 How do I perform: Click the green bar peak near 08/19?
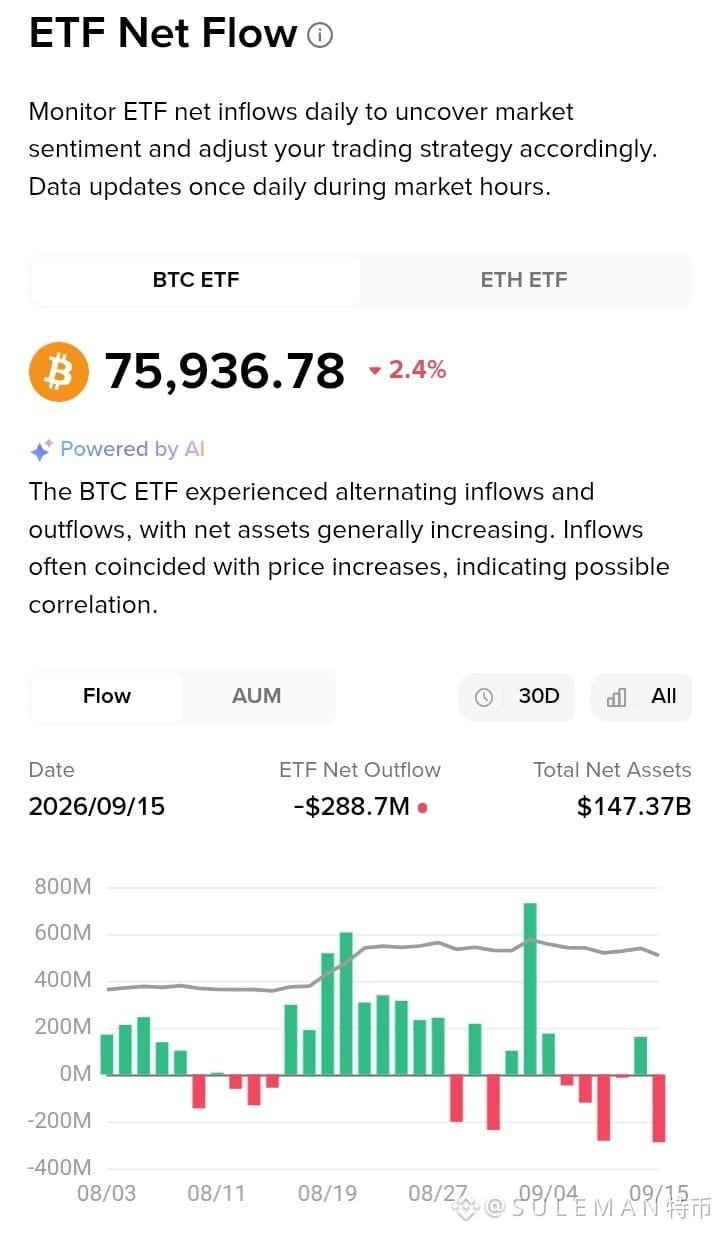coord(346,1003)
